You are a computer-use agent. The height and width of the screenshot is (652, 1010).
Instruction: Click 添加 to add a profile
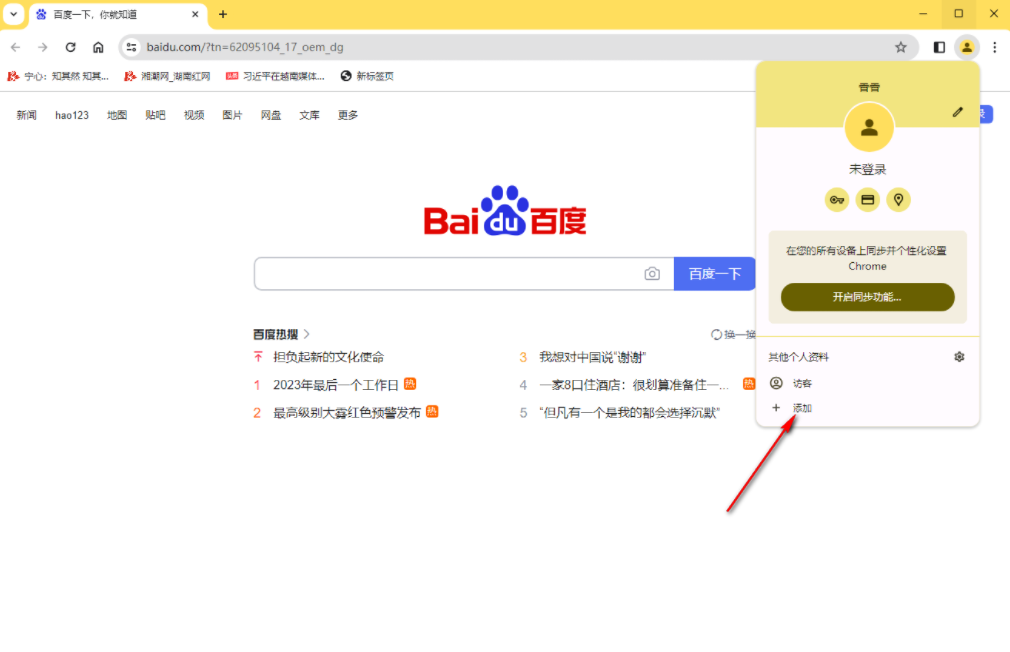868,408
